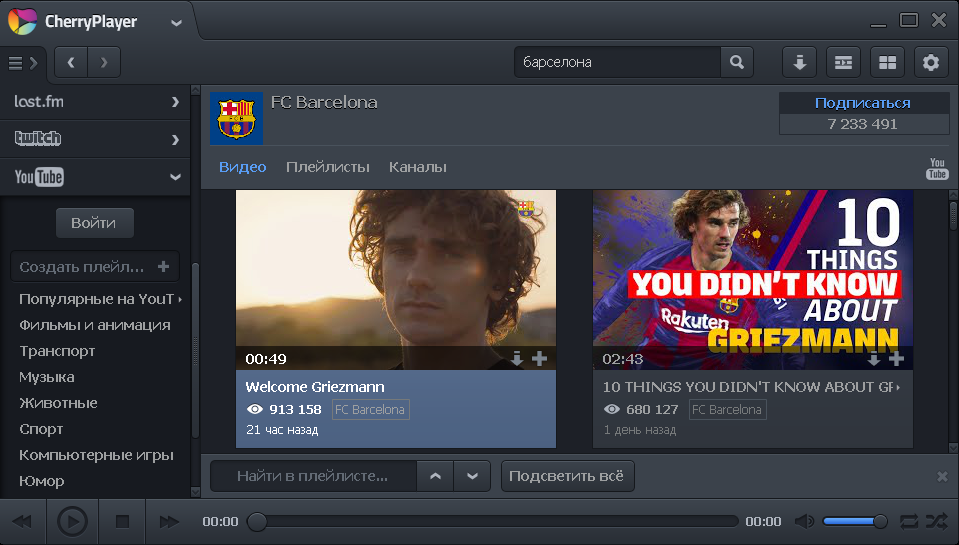The width and height of the screenshot is (959, 545).
Task: Mute audio with the speaker icon
Action: (x=804, y=521)
